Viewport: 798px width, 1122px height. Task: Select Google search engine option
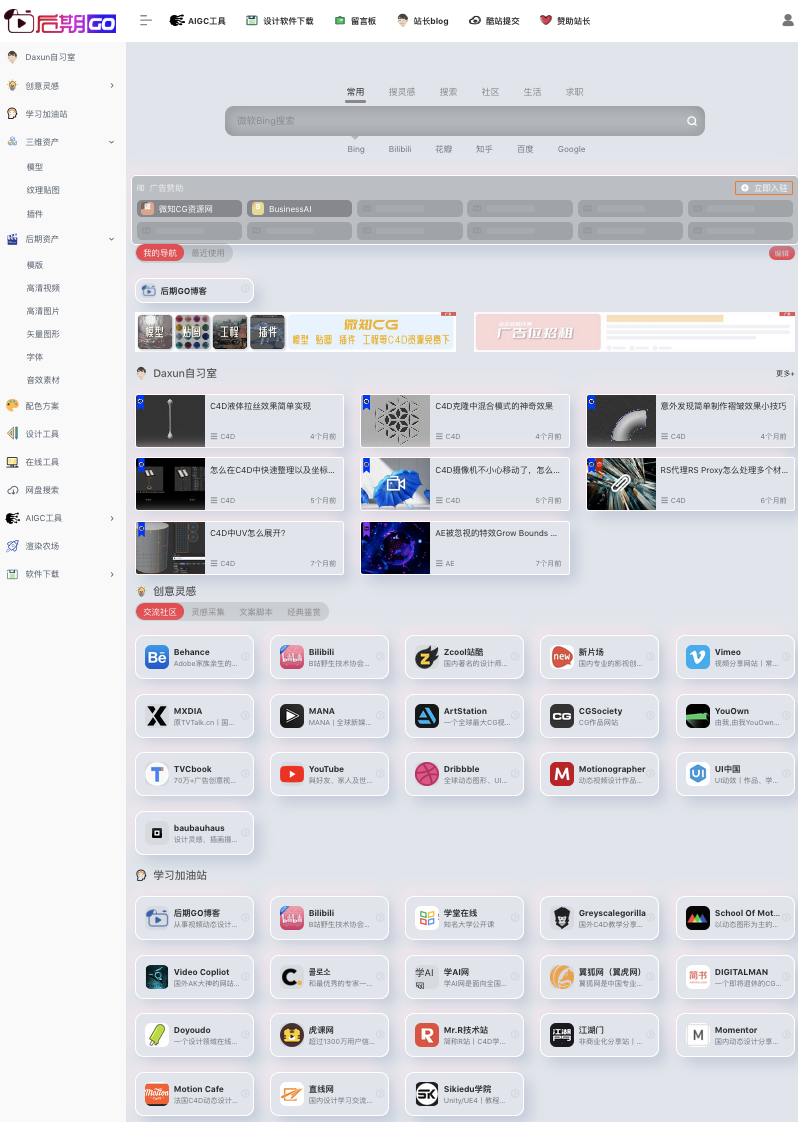click(571, 150)
